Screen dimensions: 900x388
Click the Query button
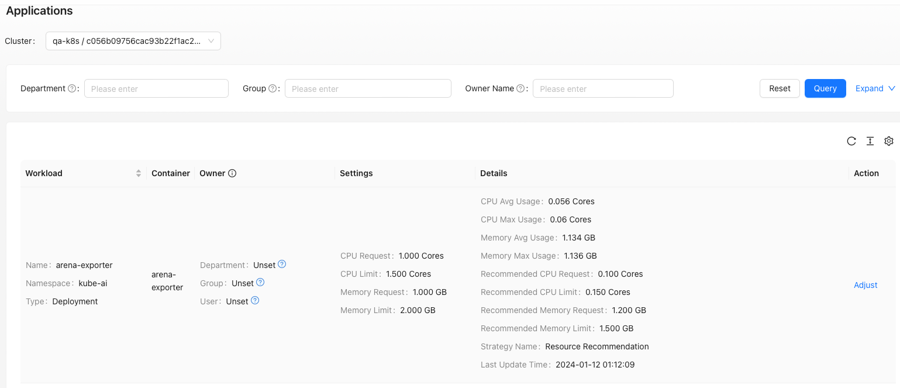[x=825, y=88]
